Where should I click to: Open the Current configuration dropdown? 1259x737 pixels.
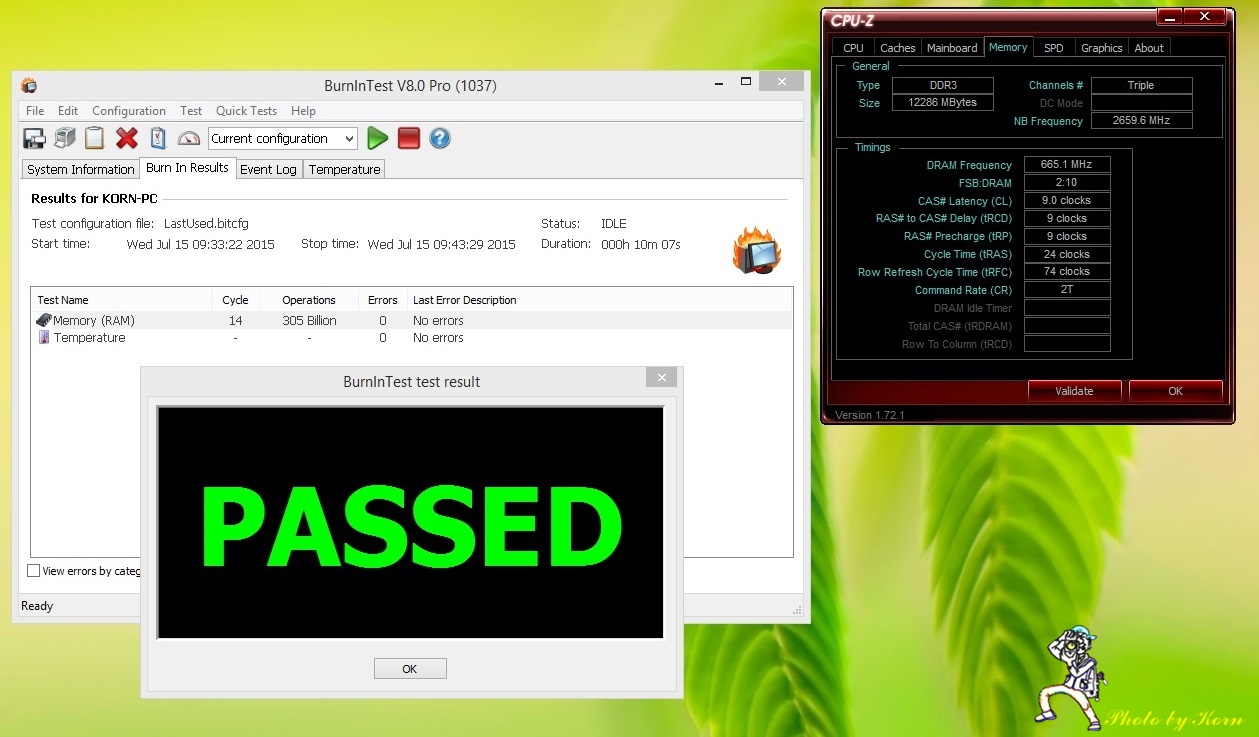(282, 138)
